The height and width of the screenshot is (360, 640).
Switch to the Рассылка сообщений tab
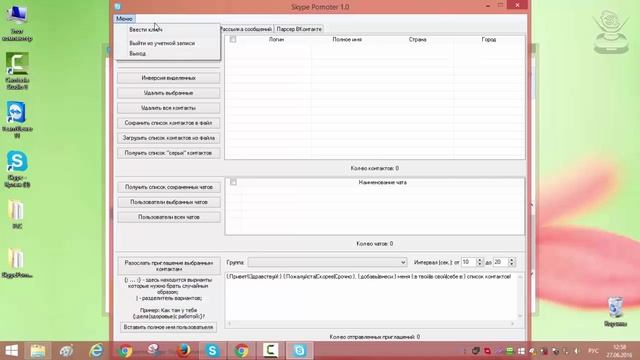tap(246, 29)
